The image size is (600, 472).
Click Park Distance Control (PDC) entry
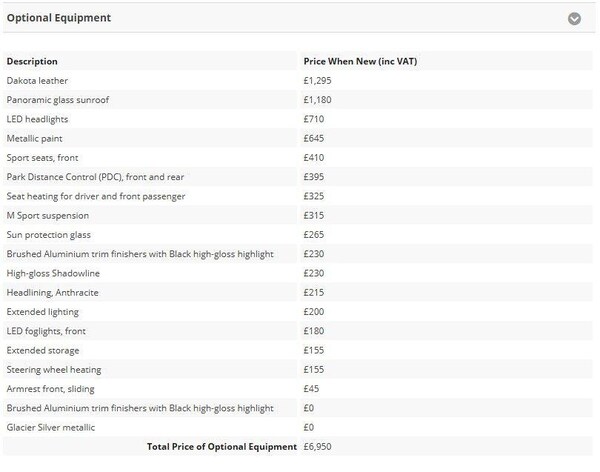pyautogui.click(x=95, y=177)
